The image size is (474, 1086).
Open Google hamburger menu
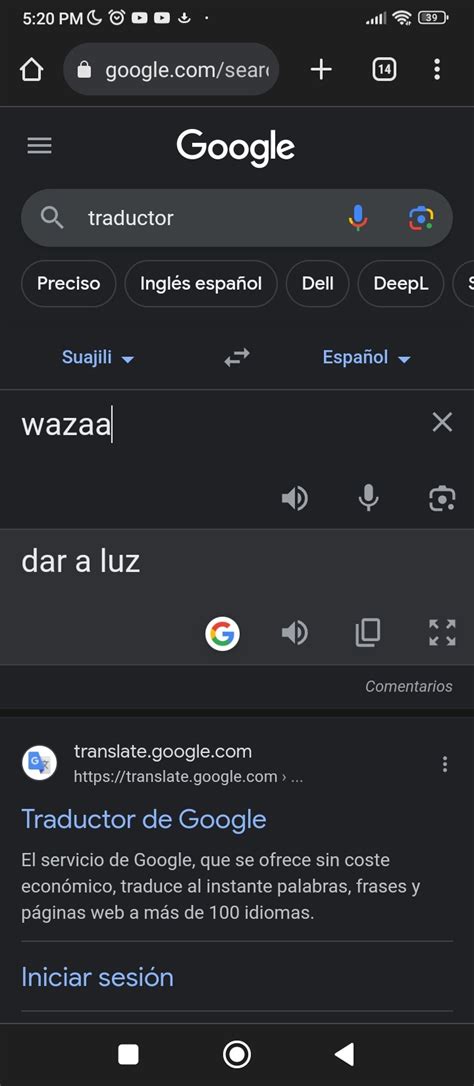(x=40, y=146)
